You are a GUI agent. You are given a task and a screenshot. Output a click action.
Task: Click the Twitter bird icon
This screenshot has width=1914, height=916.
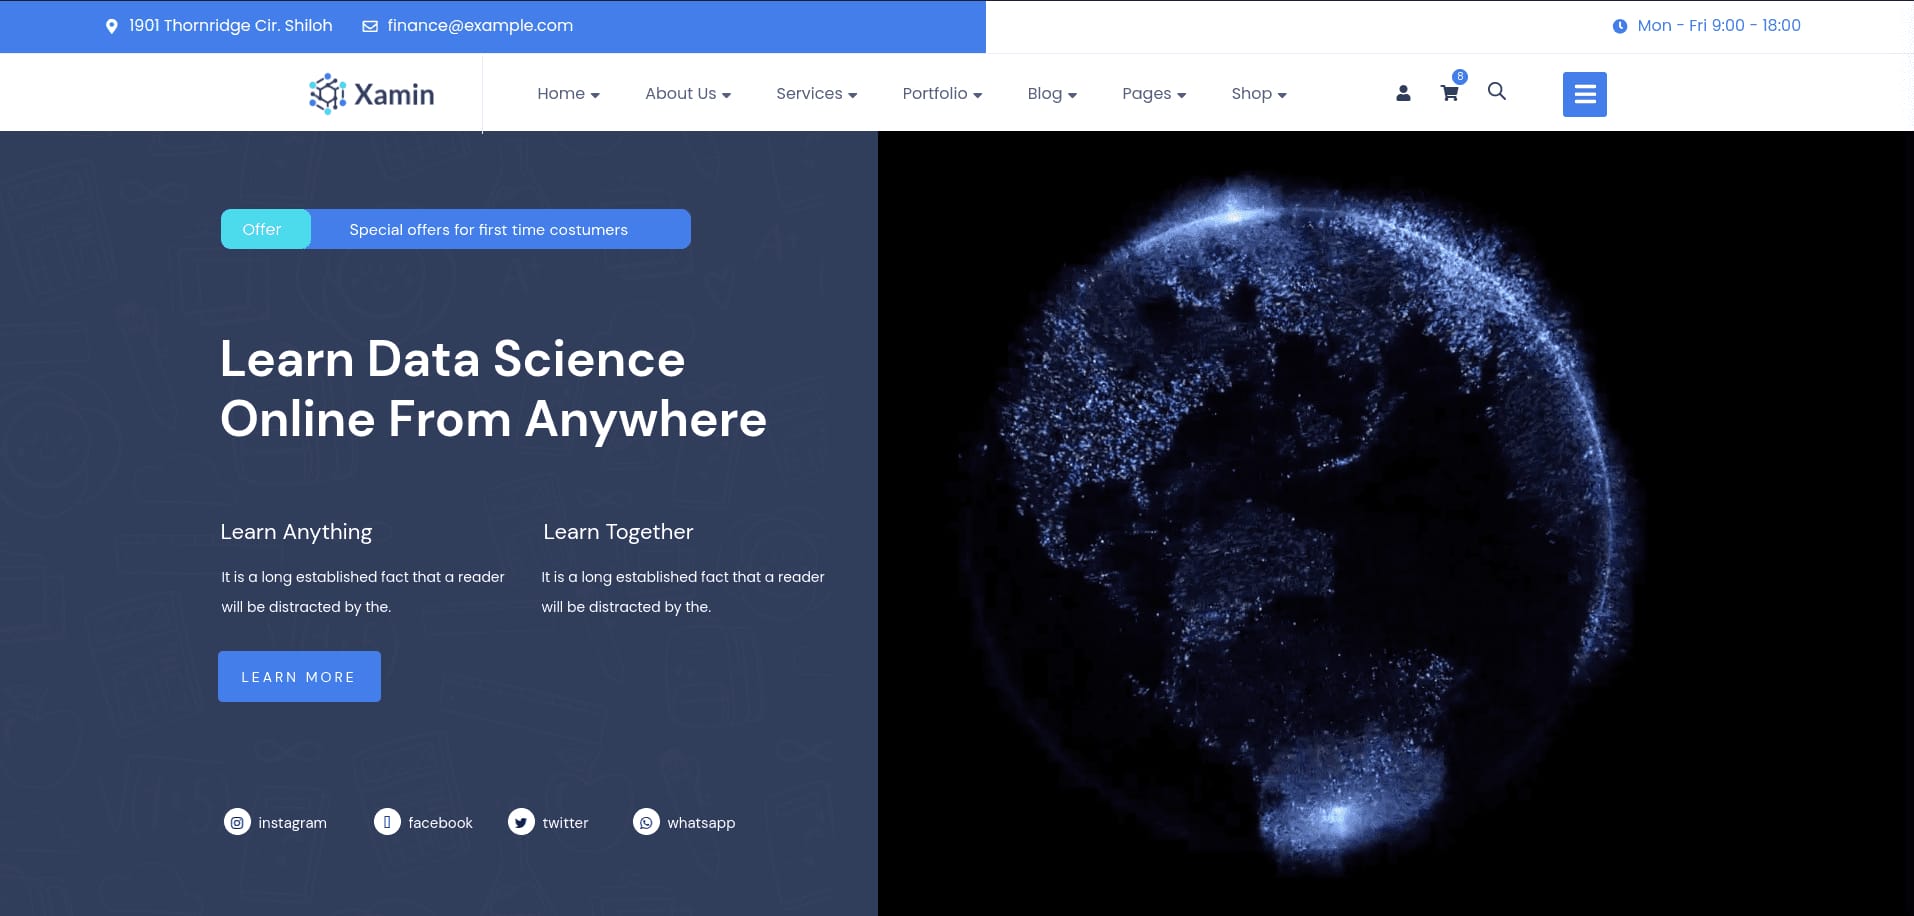(521, 822)
